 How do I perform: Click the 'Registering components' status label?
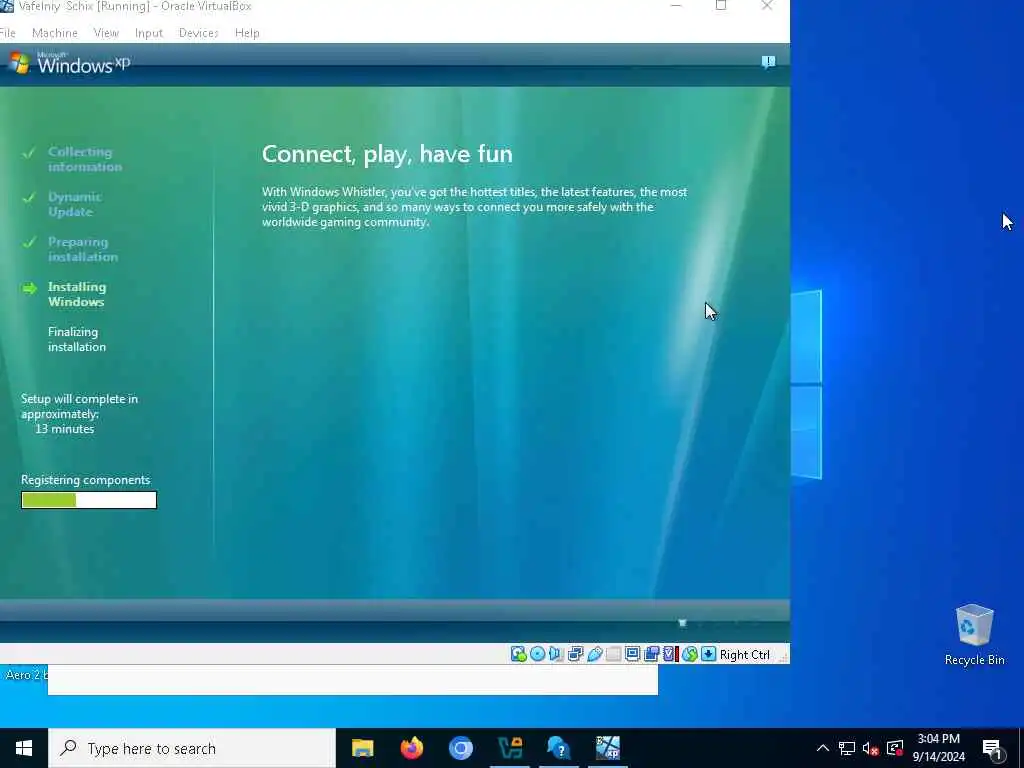pos(86,480)
